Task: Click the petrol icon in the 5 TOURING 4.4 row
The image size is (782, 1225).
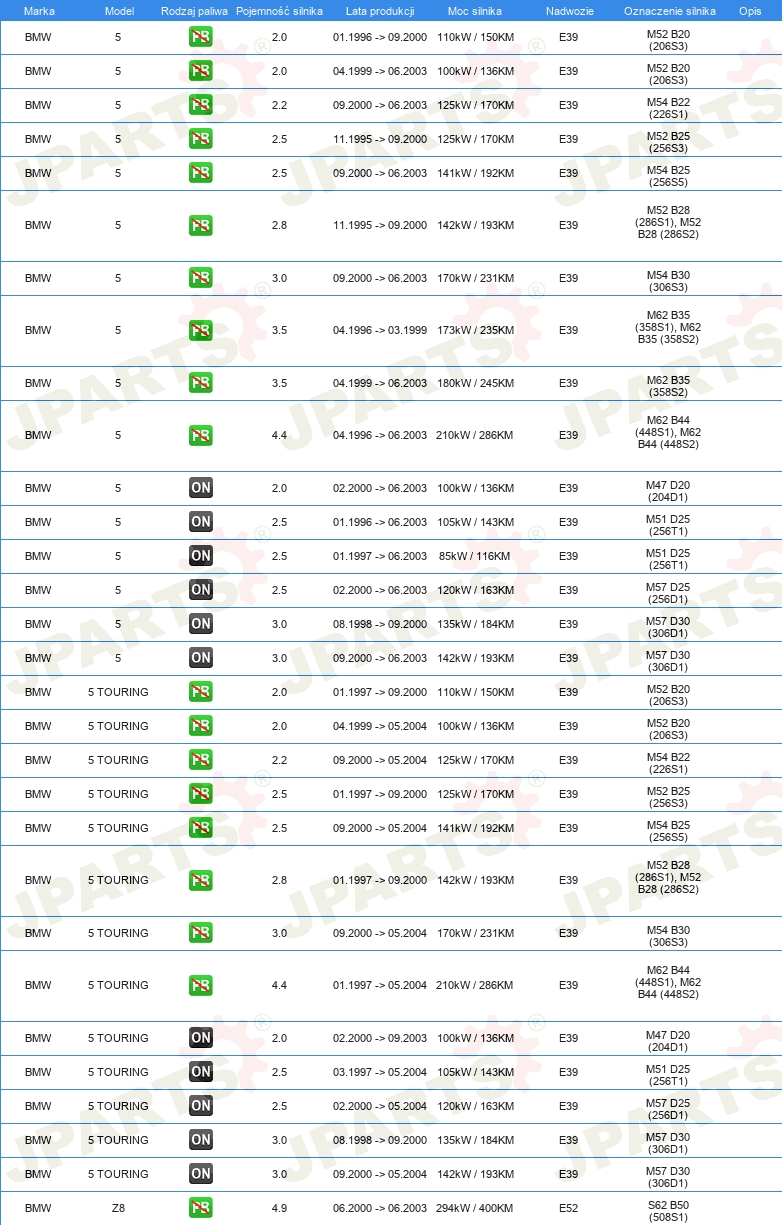Action: [201, 985]
